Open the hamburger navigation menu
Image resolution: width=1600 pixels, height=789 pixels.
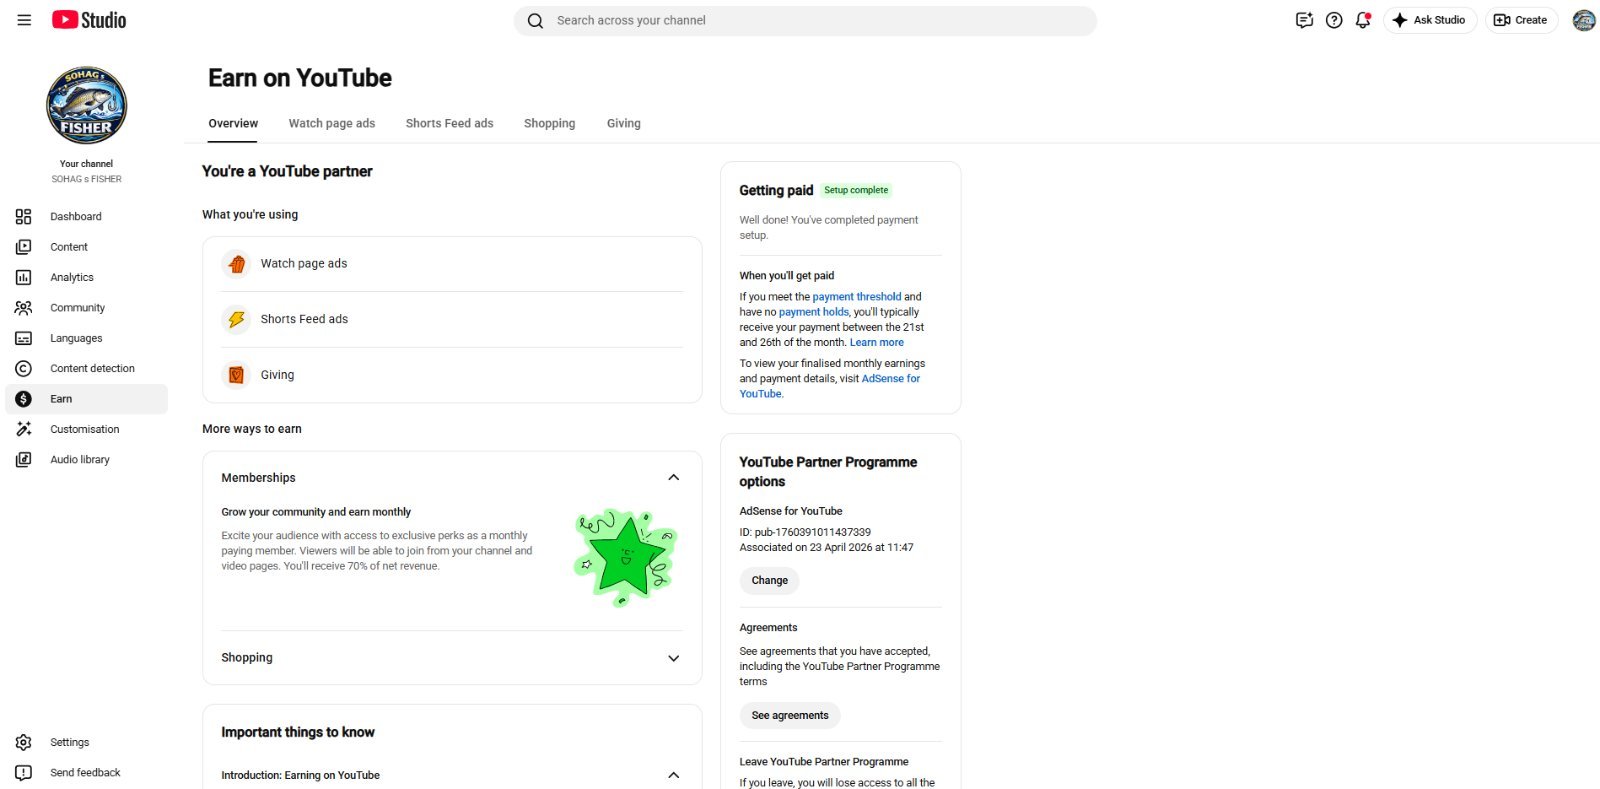click(24, 20)
